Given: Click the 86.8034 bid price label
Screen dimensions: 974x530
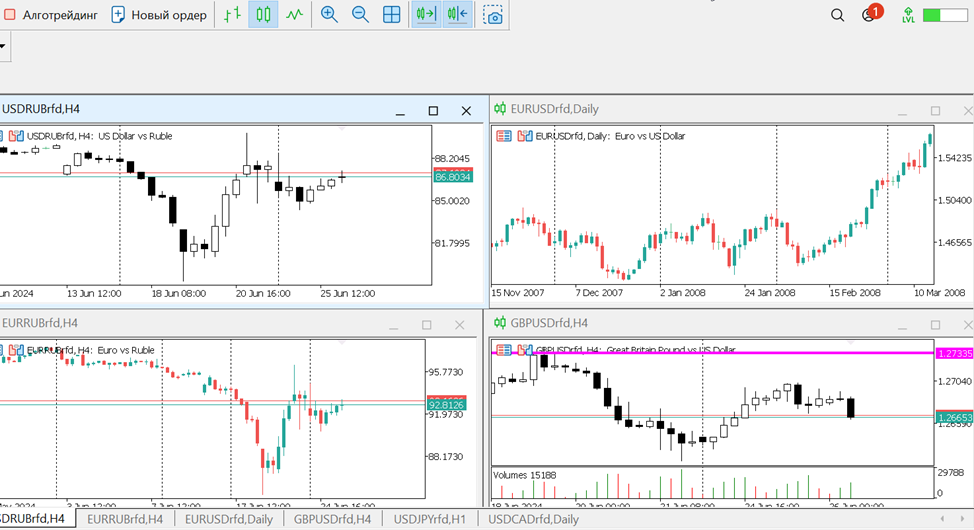Looking at the screenshot, I should pos(453,177).
